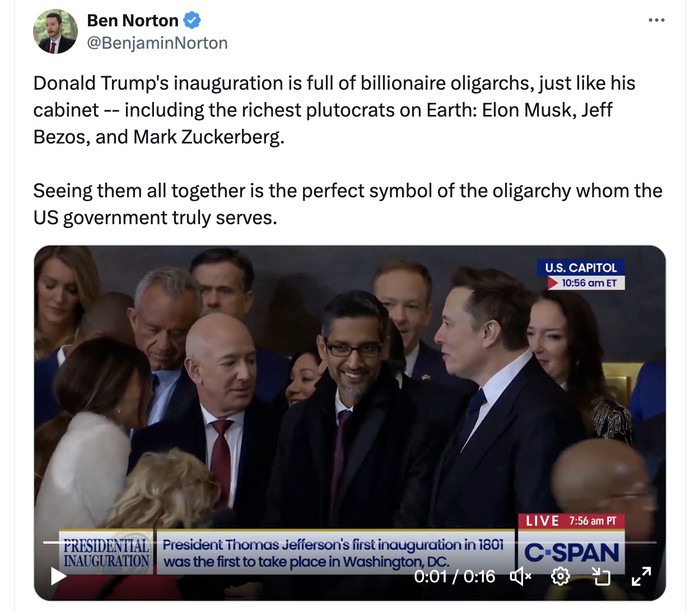Open the three-dot more options menu
The width and height of the screenshot is (700, 612).
point(656,20)
